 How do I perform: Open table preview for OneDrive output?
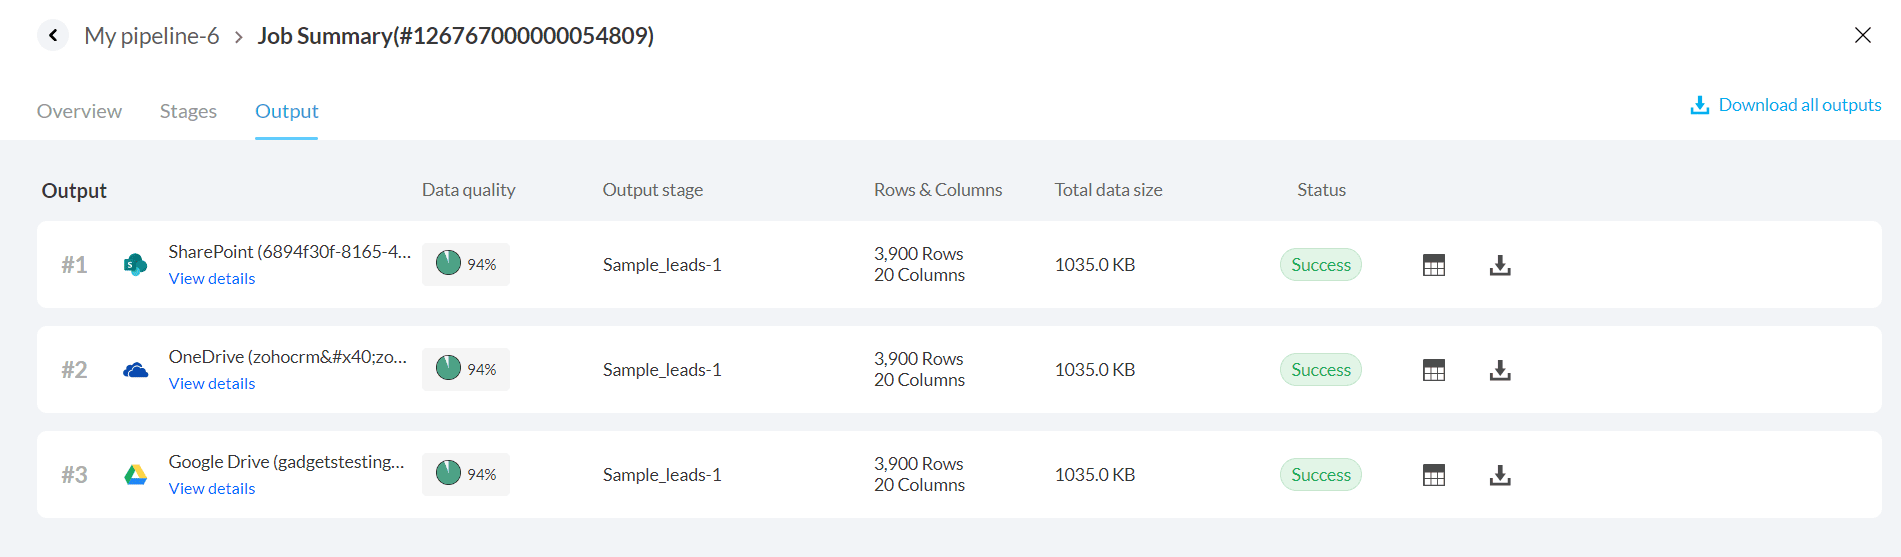click(1433, 370)
